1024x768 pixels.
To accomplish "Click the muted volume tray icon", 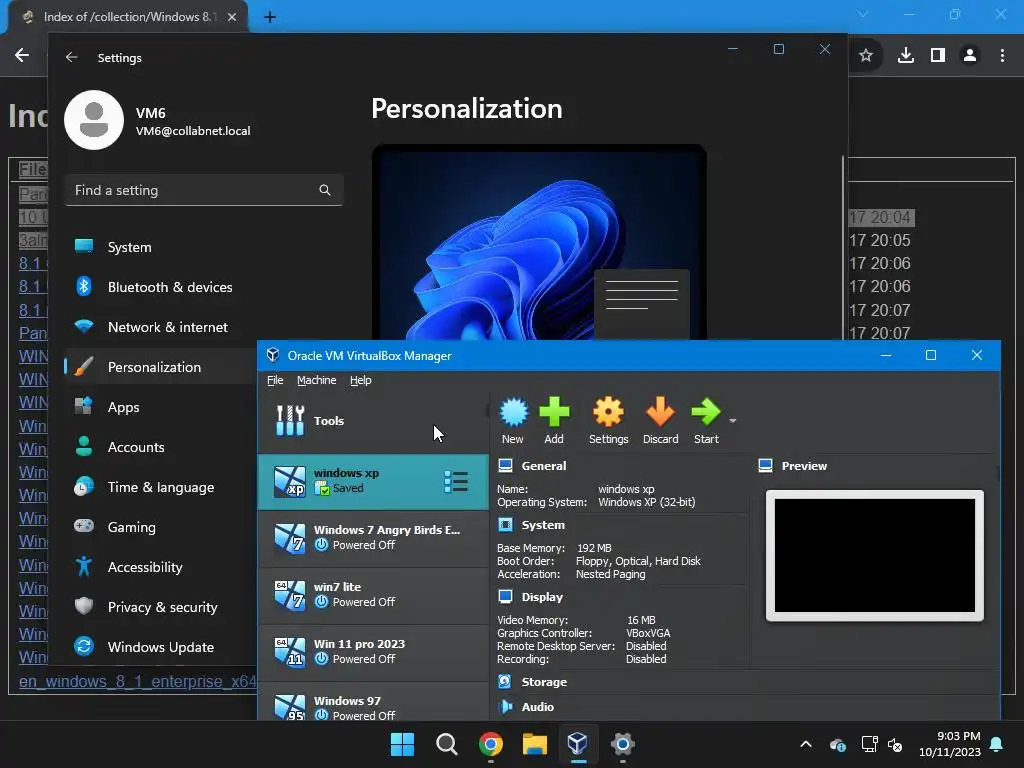I will [x=895, y=744].
